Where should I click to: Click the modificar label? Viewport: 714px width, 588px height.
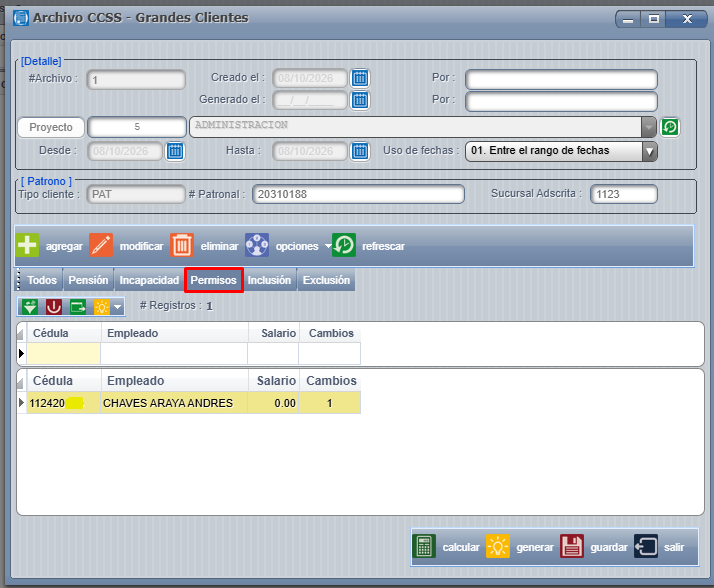point(141,246)
